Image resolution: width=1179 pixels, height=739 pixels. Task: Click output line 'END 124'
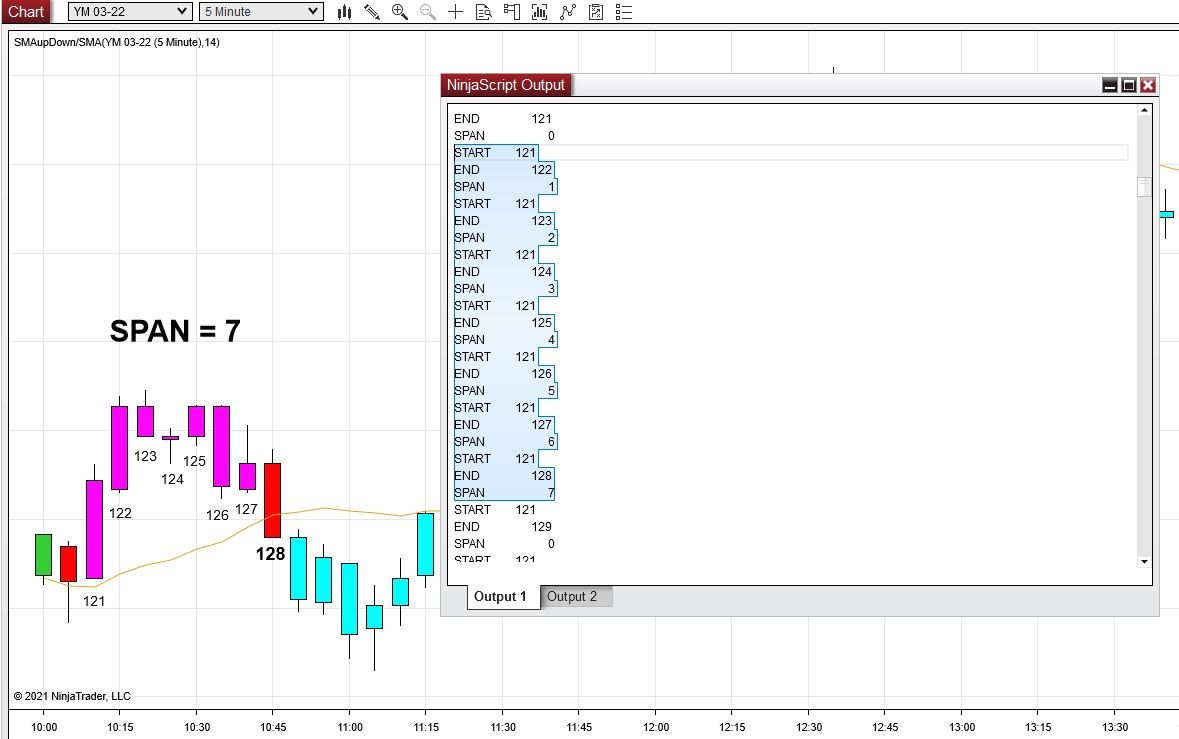tap(503, 271)
